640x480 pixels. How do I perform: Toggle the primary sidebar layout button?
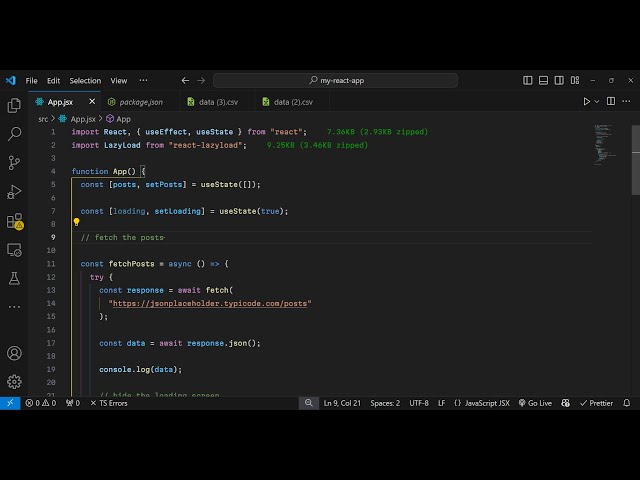[x=528, y=80]
